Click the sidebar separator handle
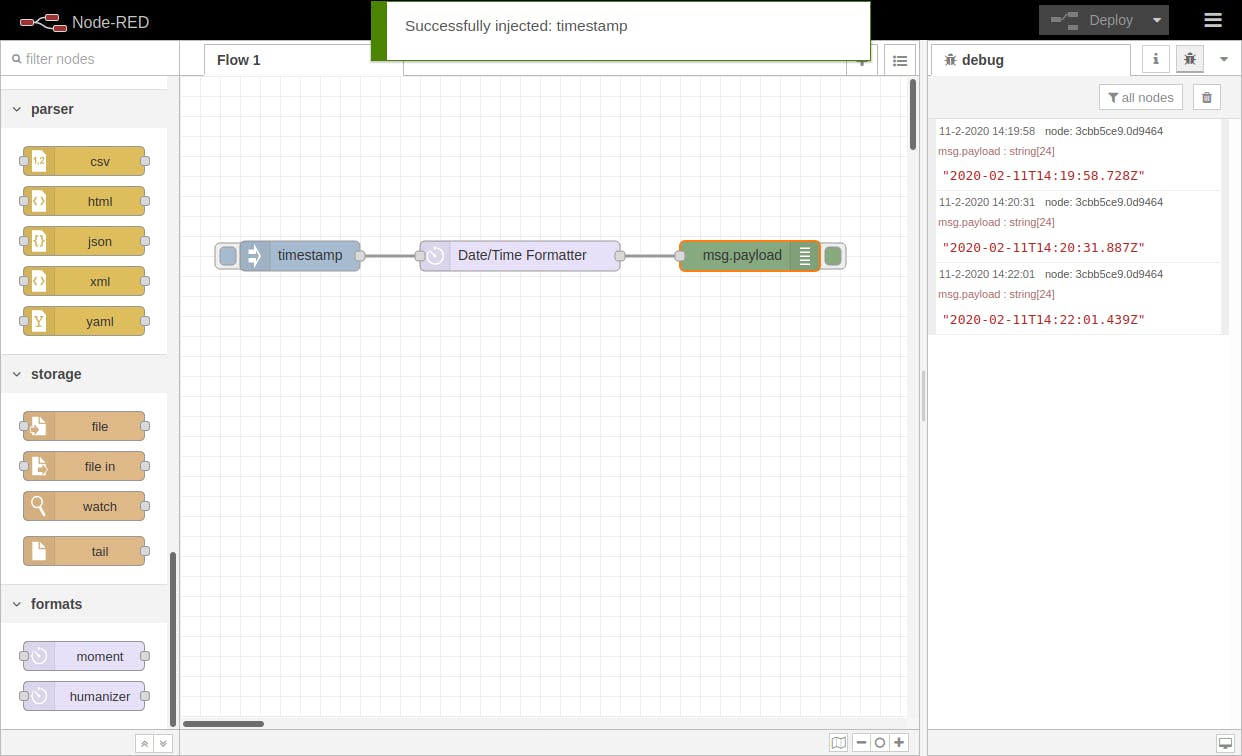The image size is (1242, 756). (923, 395)
